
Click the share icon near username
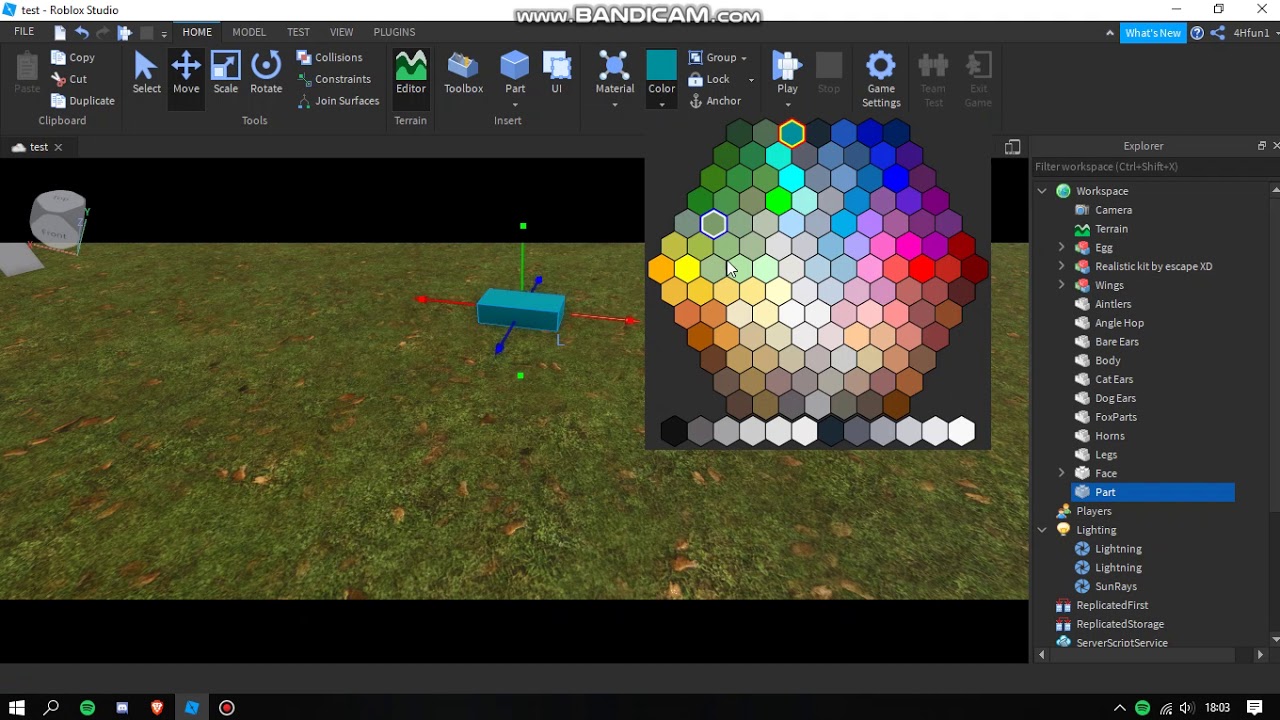click(x=1217, y=33)
